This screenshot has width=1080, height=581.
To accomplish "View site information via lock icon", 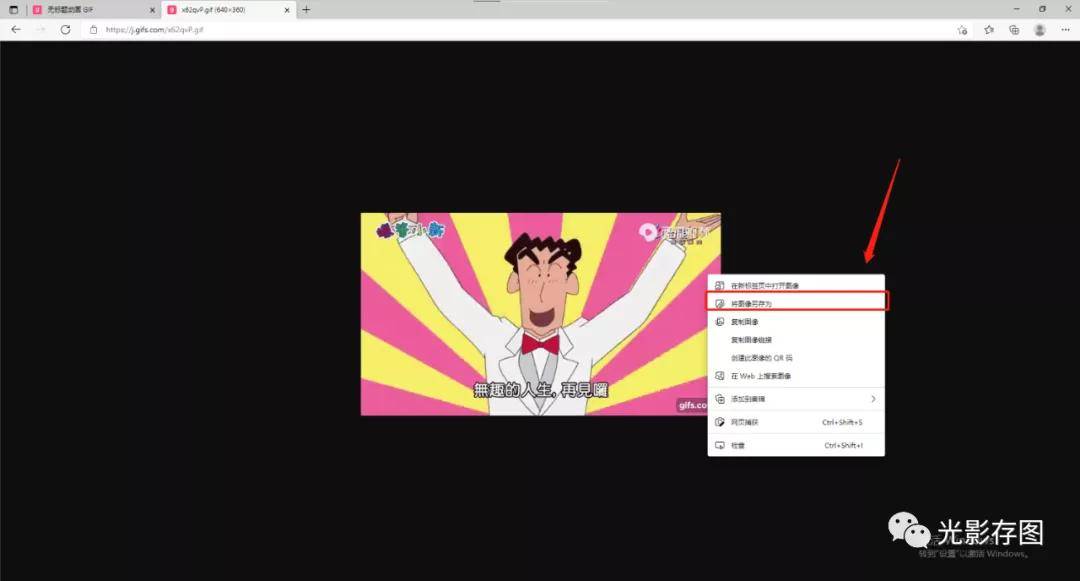I will pos(94,30).
